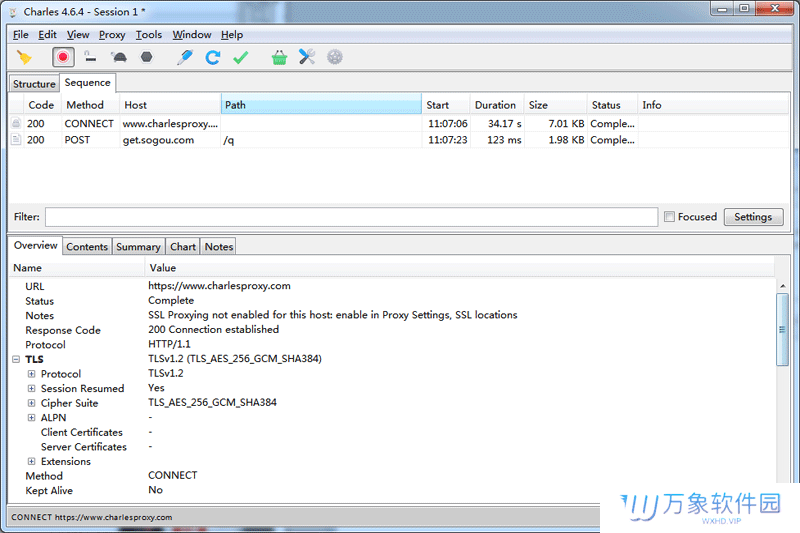Open the File menu

pyautogui.click(x=20, y=35)
